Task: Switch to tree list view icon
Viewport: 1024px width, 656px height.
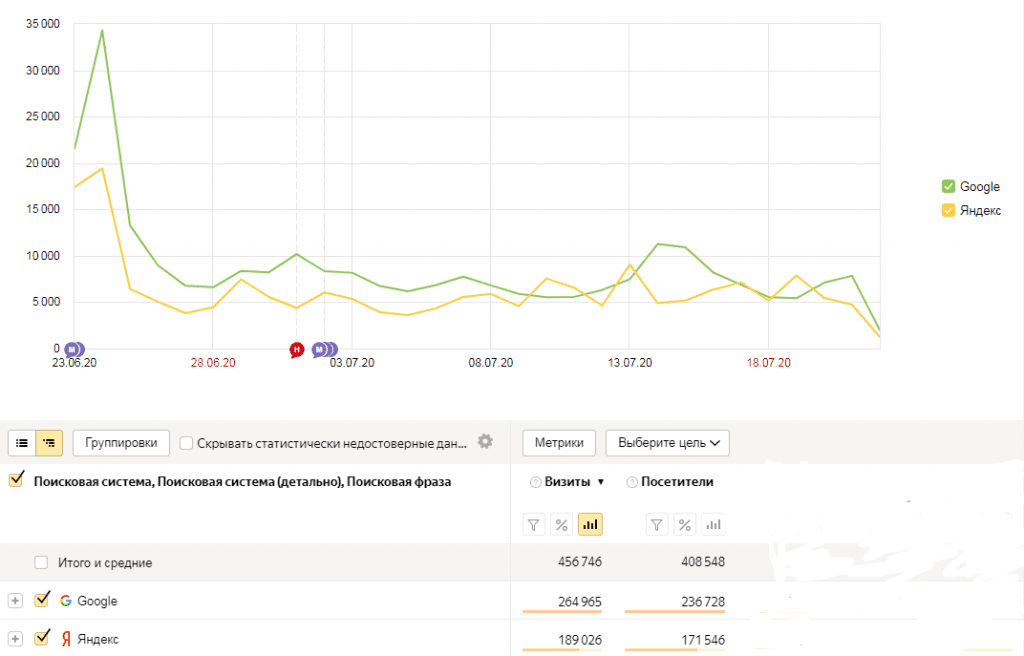Action: click(49, 443)
